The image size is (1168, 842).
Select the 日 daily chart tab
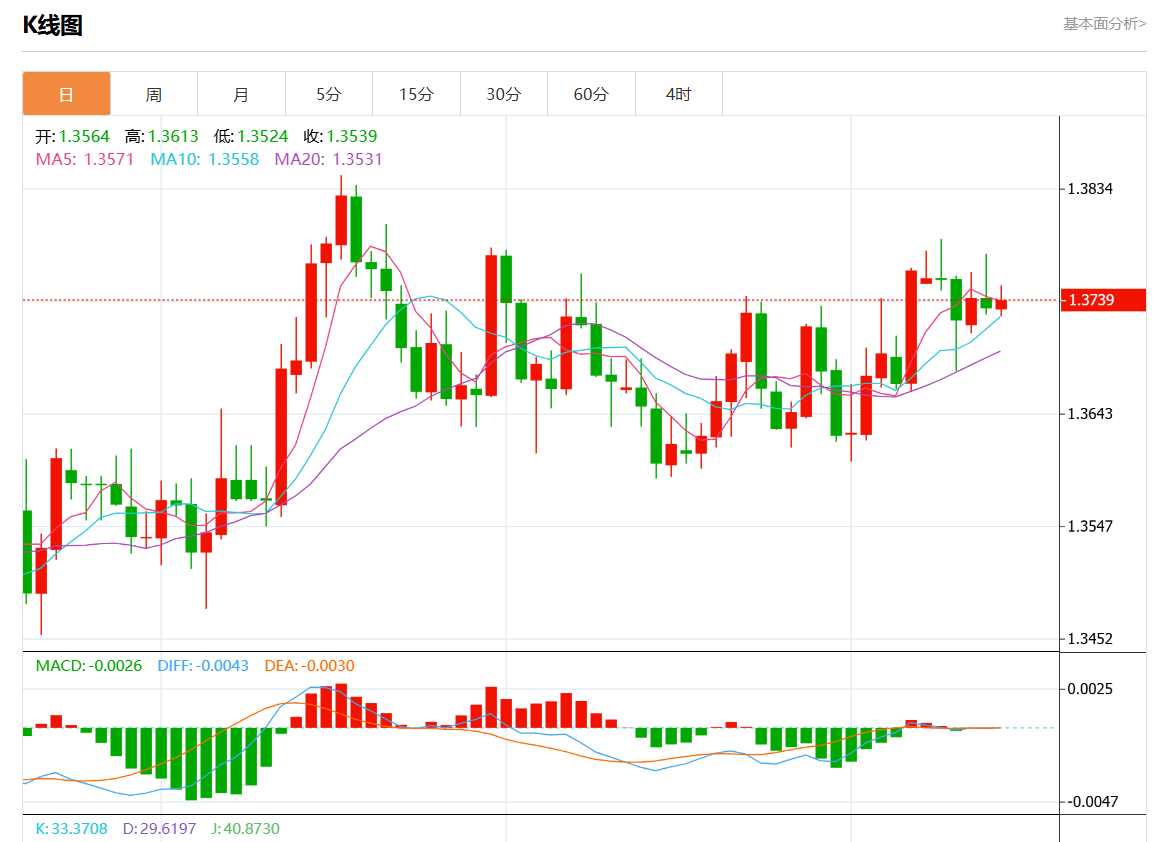point(66,94)
